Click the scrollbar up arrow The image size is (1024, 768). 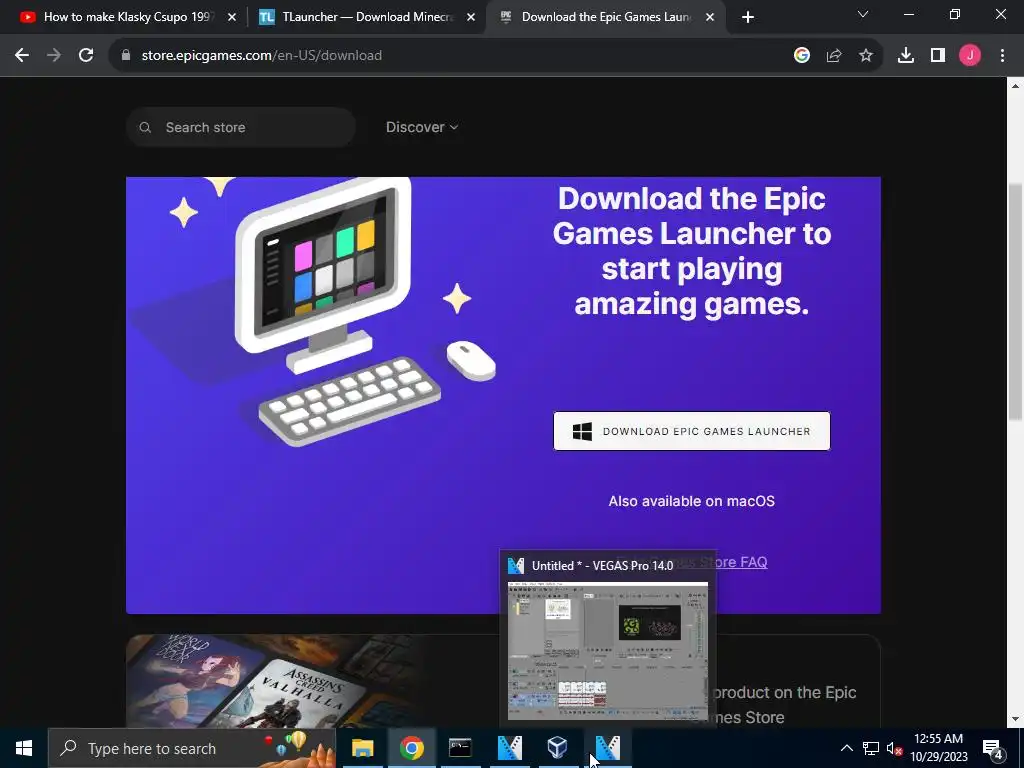[1015, 86]
